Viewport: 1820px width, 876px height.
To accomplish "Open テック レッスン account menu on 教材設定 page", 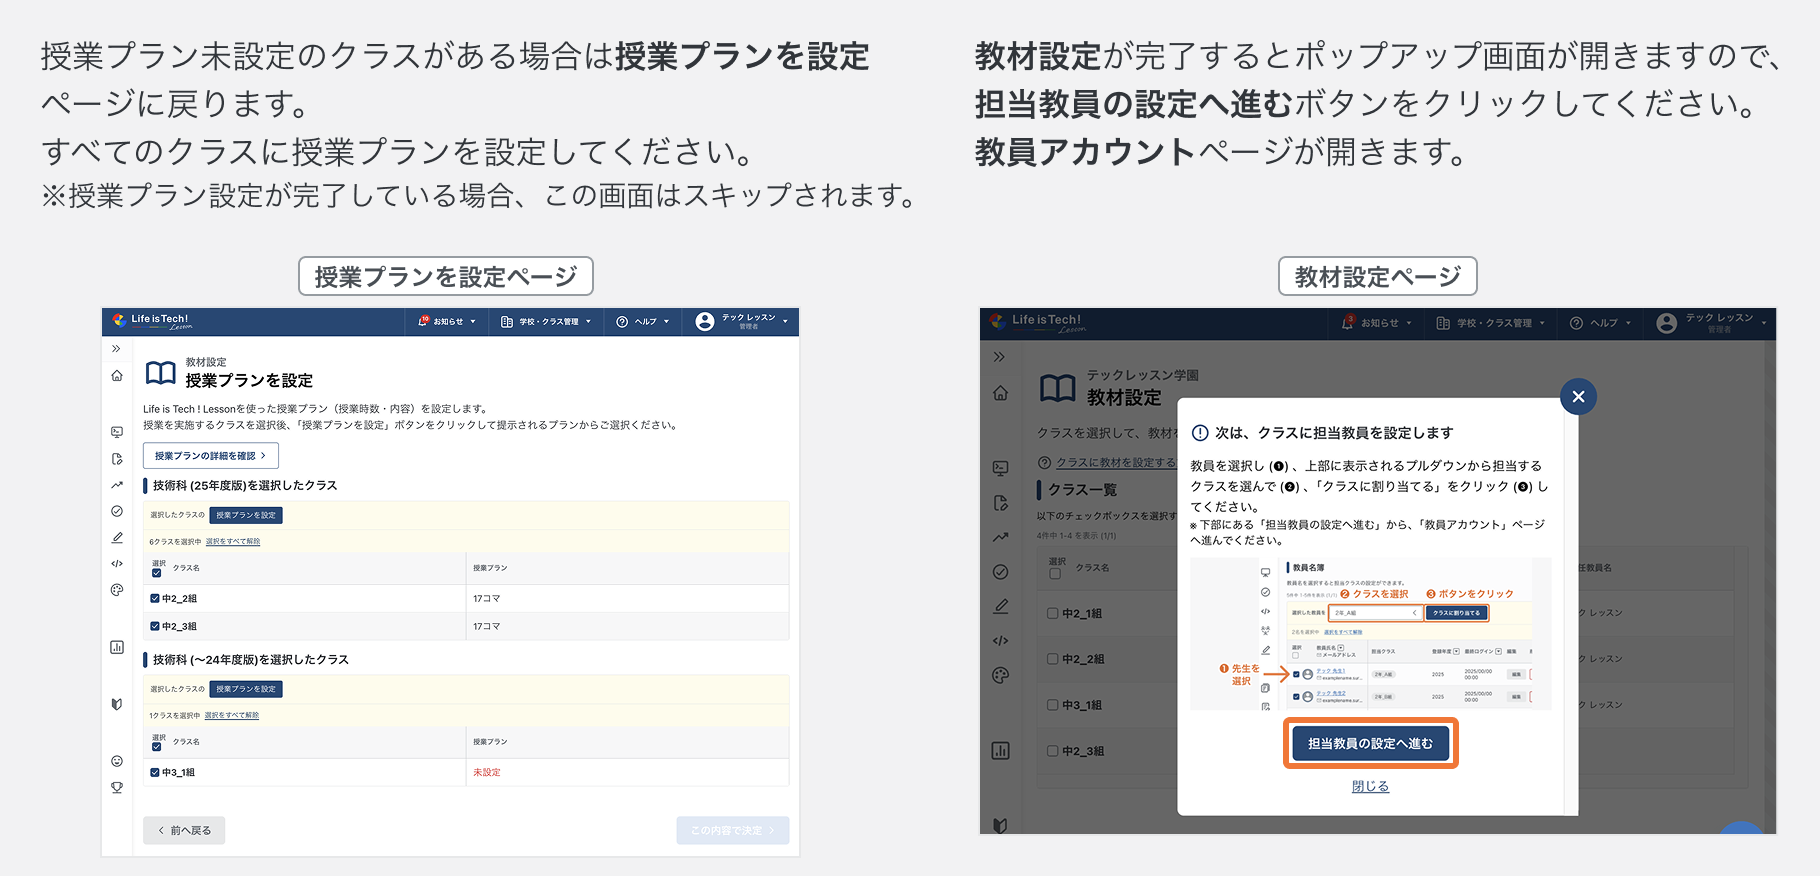I will (1712, 323).
